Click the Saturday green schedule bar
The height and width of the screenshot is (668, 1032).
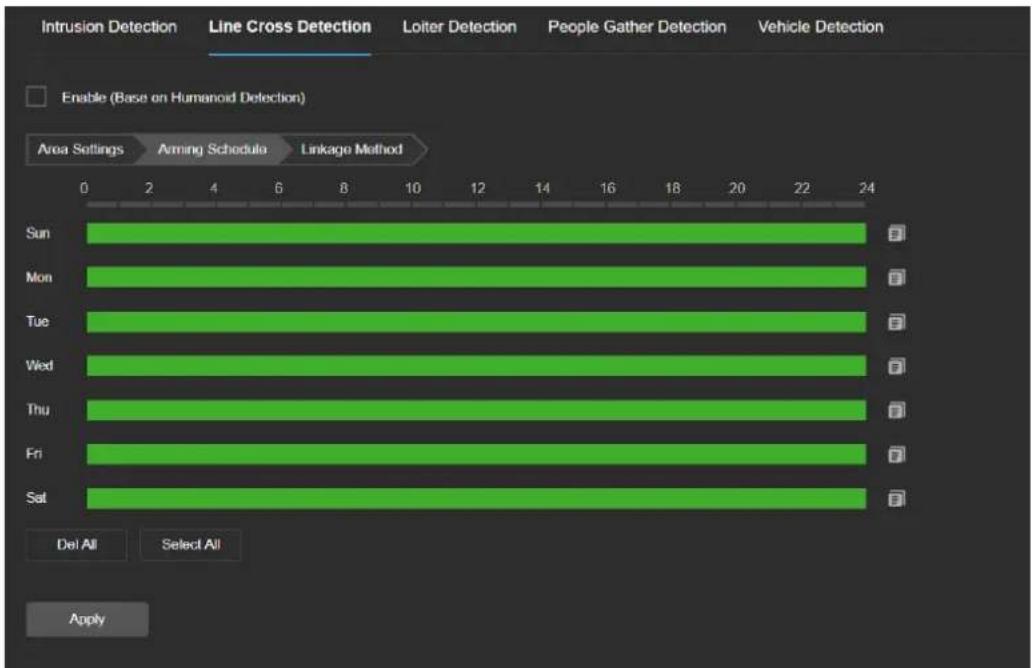(477, 498)
